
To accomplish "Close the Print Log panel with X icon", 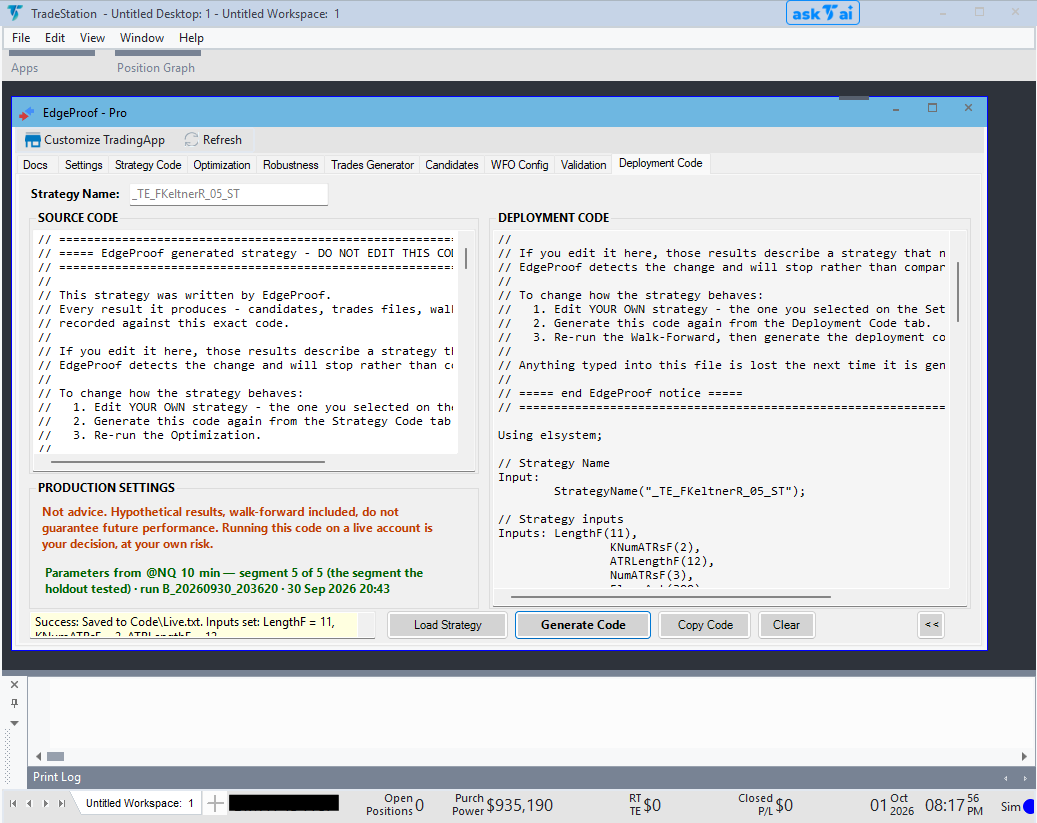I will tap(15, 685).
